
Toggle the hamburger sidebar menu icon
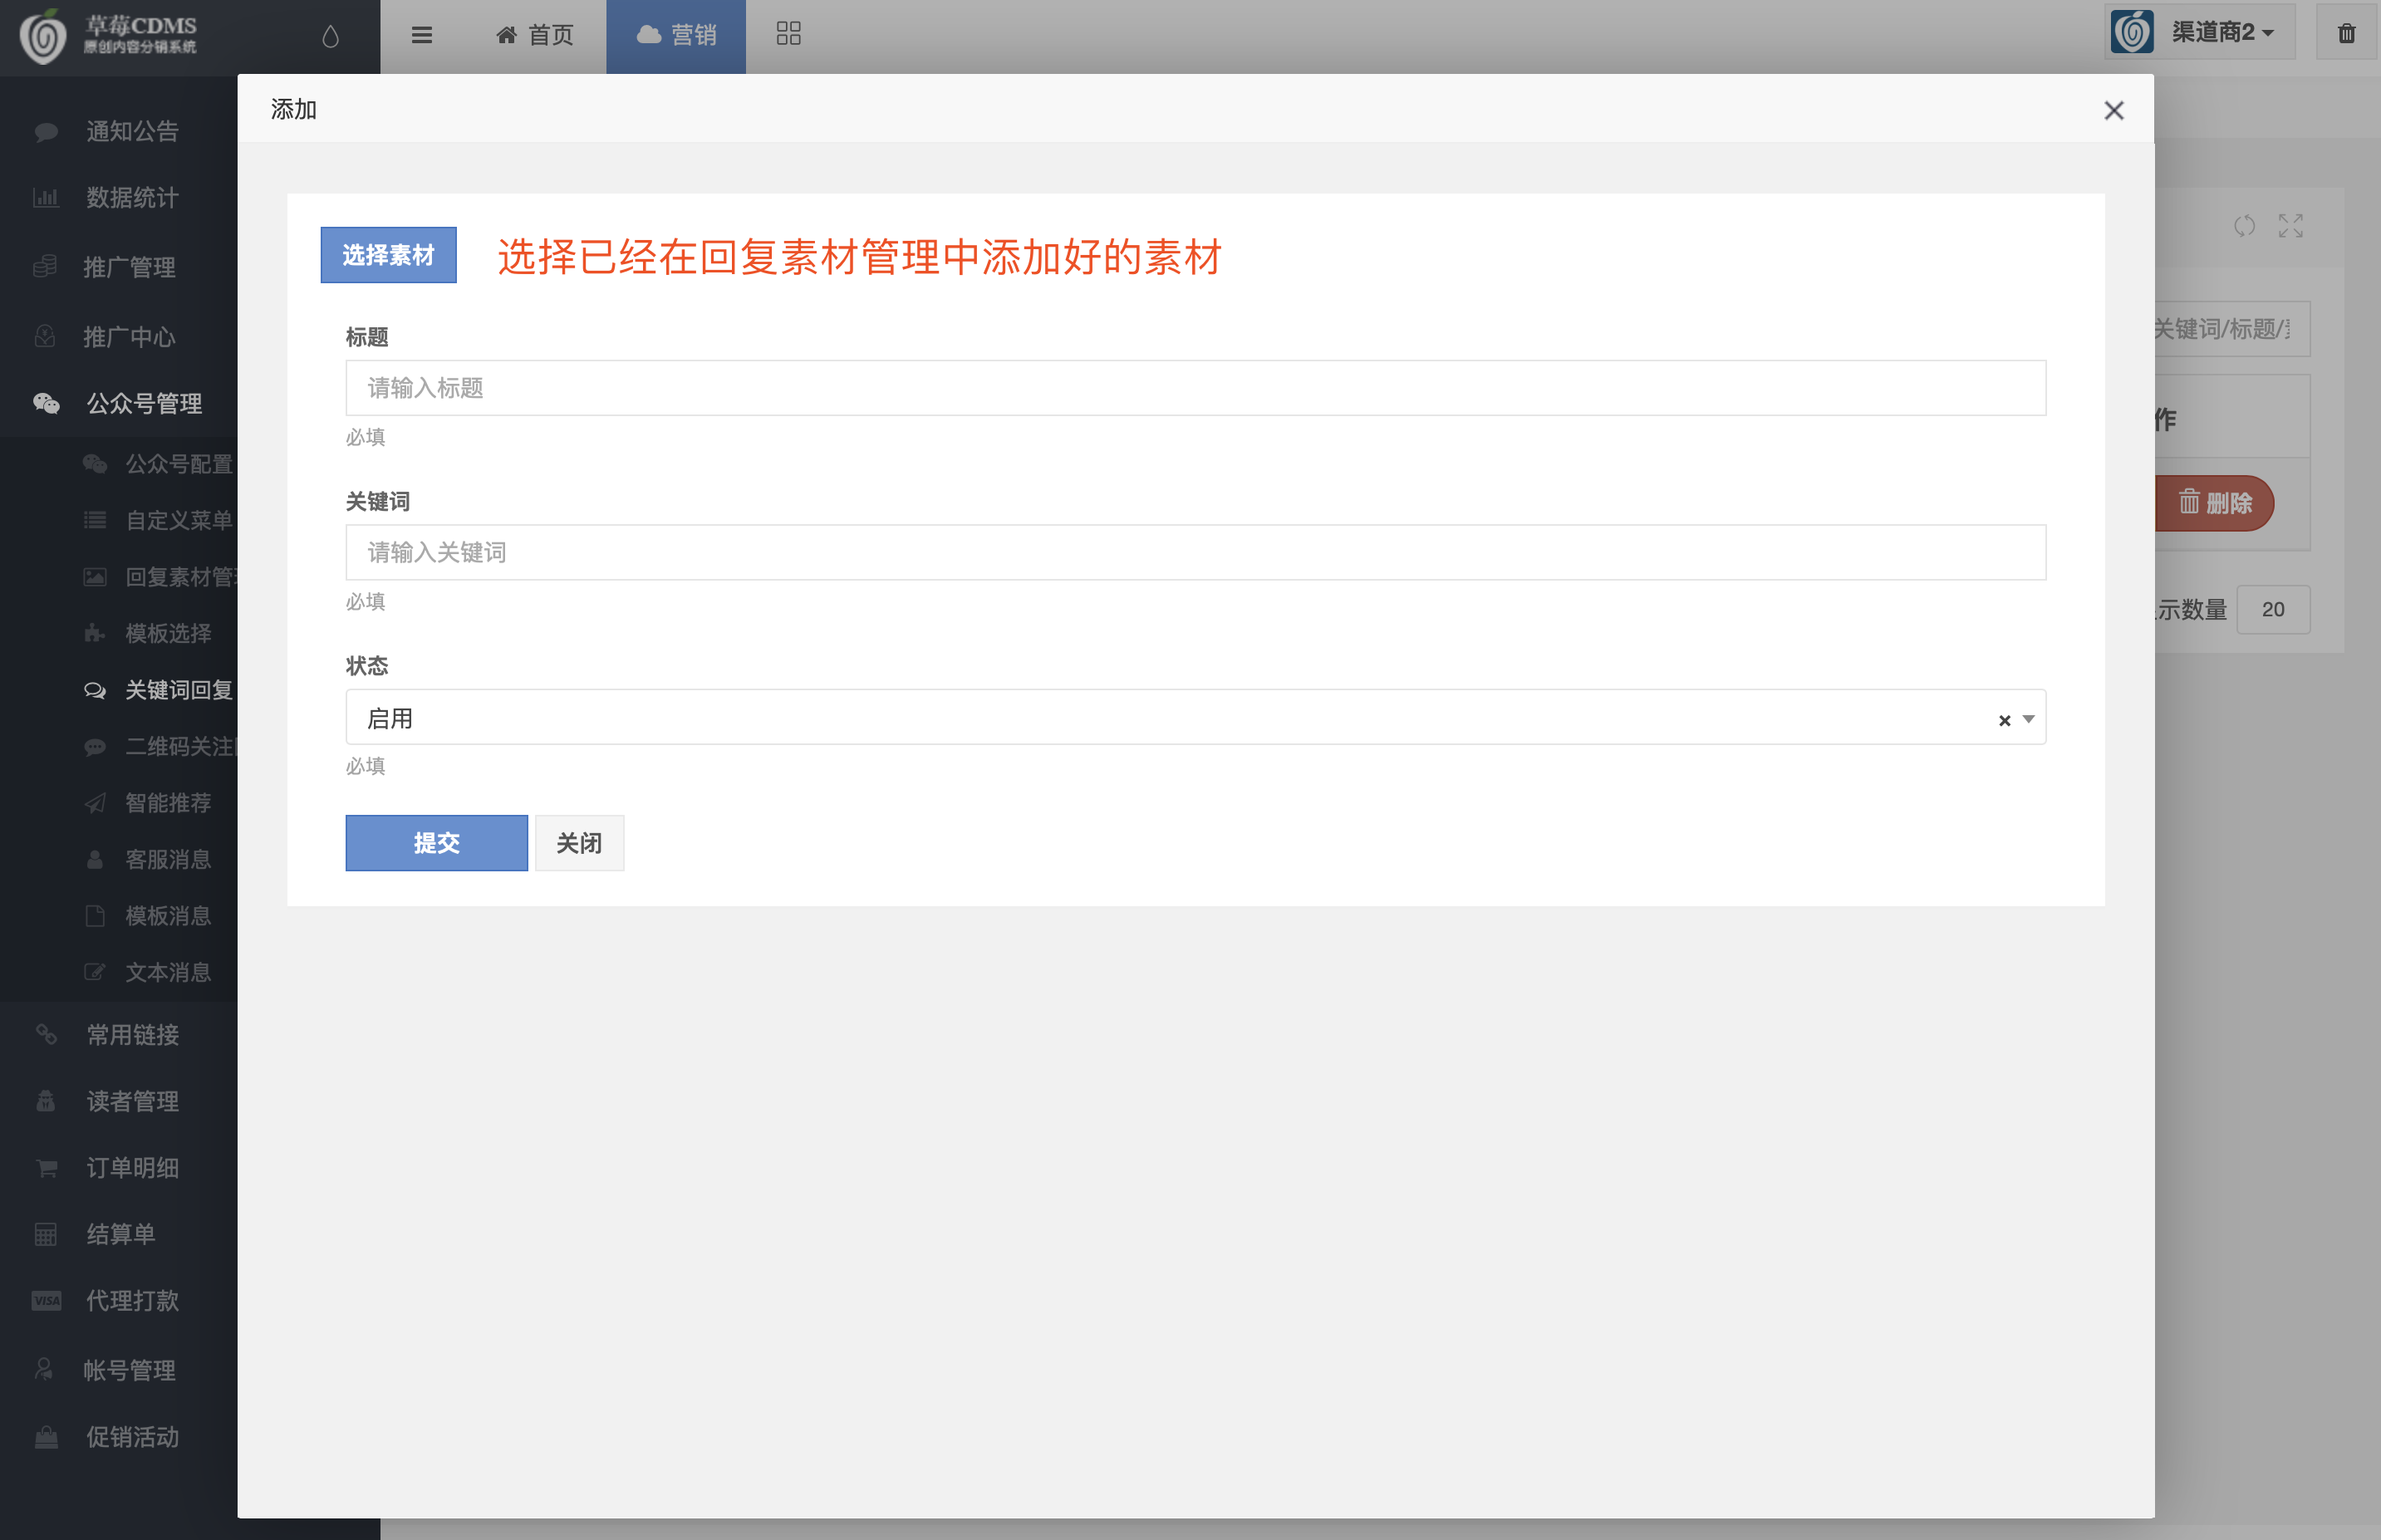coord(422,35)
